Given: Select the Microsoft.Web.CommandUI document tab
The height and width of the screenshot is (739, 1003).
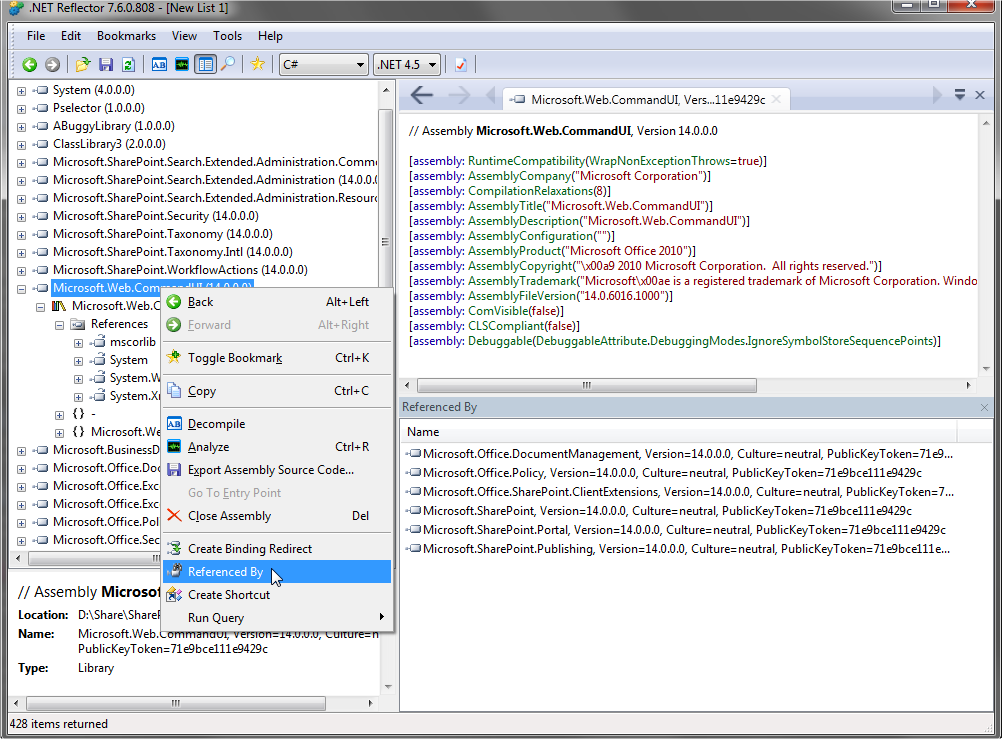Looking at the screenshot, I should [647, 100].
